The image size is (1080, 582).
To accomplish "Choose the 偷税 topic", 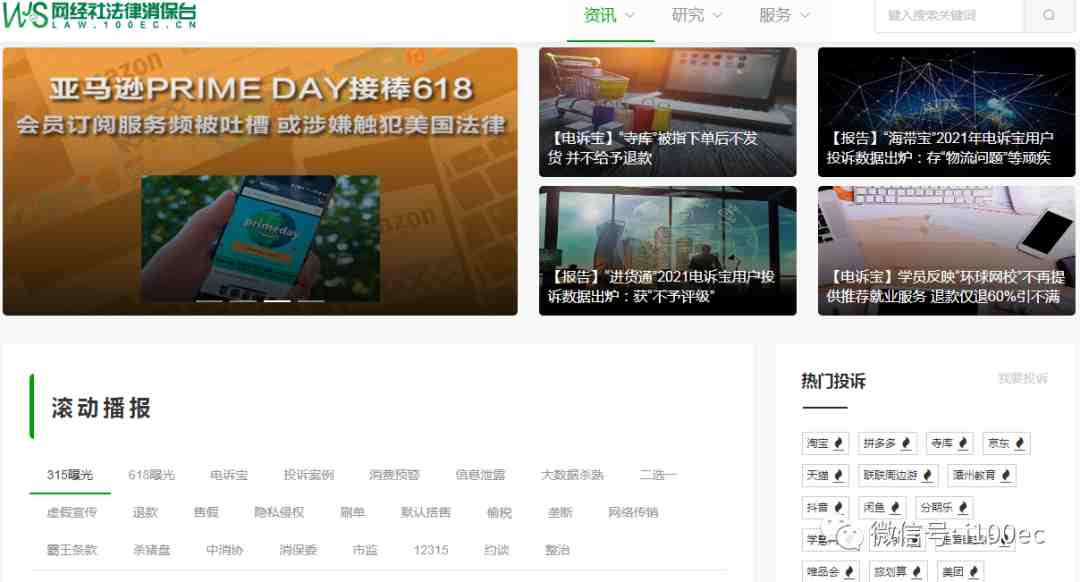I will tap(499, 512).
